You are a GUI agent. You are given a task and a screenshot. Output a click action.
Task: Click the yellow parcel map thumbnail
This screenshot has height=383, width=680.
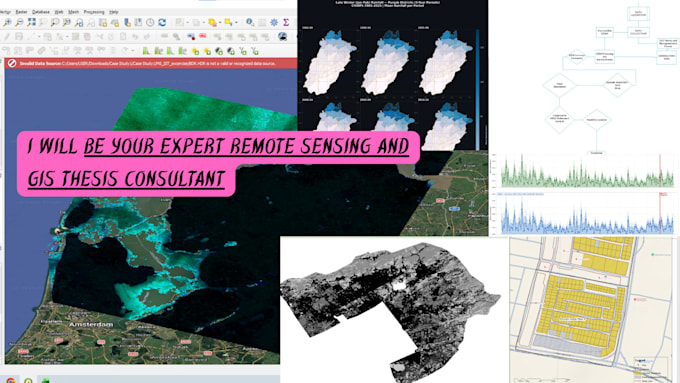[x=594, y=310]
